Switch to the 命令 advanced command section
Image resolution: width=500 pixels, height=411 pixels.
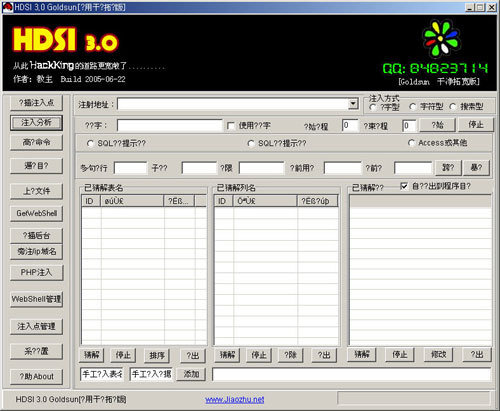[x=36, y=143]
